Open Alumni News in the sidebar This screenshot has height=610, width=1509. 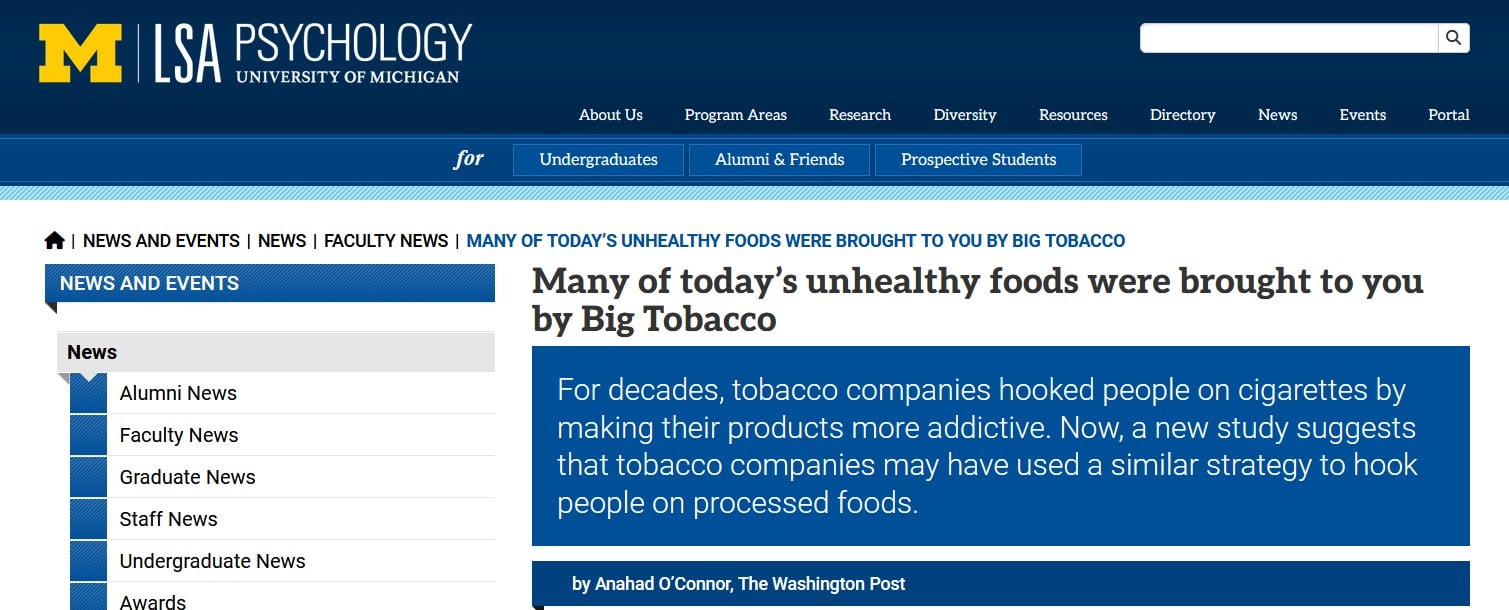(x=178, y=393)
